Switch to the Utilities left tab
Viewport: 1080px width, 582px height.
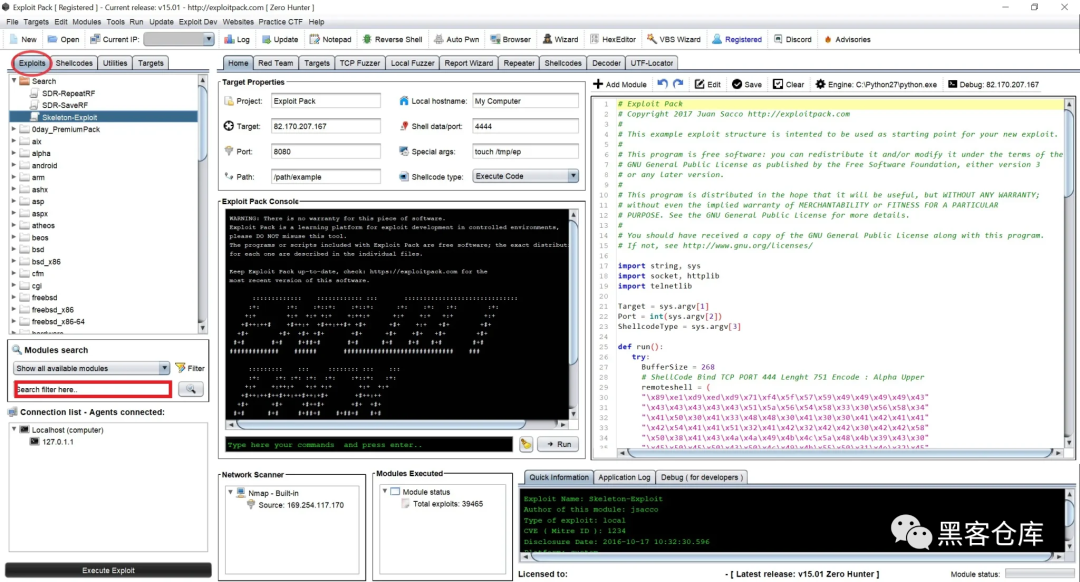115,63
